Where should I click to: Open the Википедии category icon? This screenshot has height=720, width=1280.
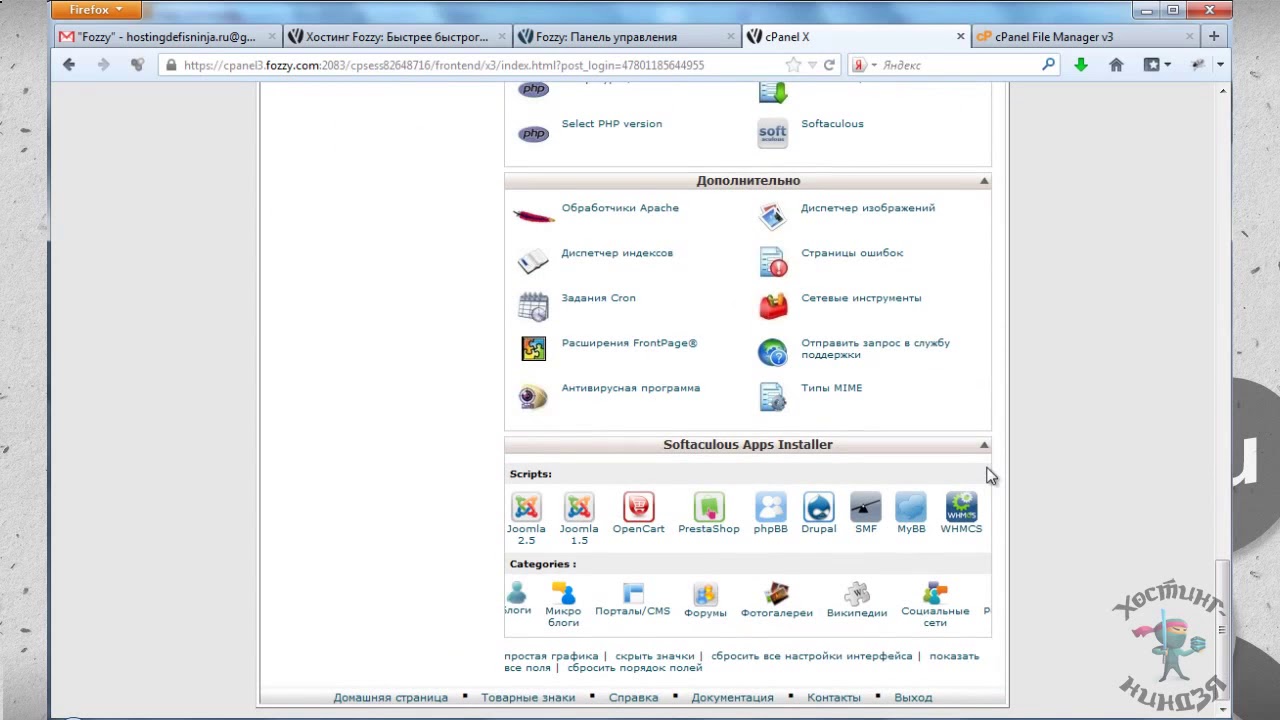click(x=857, y=594)
